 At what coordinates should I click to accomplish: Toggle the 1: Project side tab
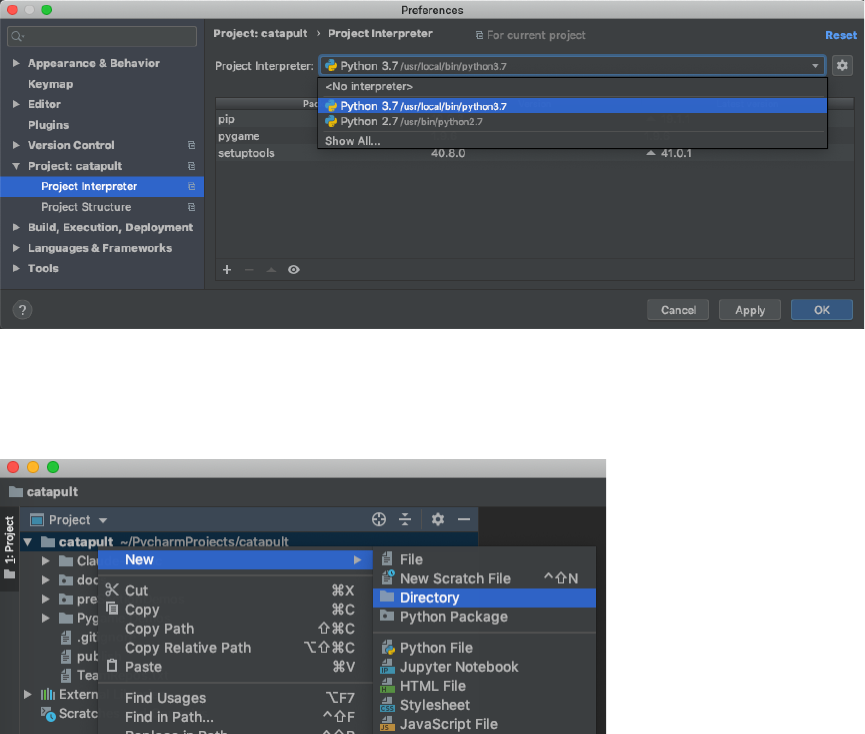click(9, 548)
